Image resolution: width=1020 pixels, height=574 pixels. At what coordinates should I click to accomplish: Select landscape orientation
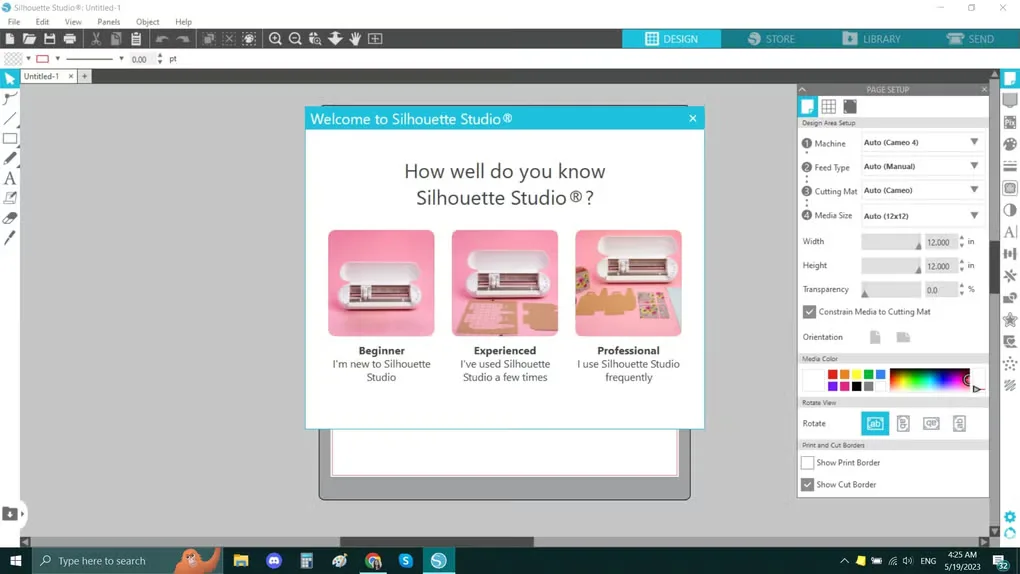pyautogui.click(x=903, y=337)
